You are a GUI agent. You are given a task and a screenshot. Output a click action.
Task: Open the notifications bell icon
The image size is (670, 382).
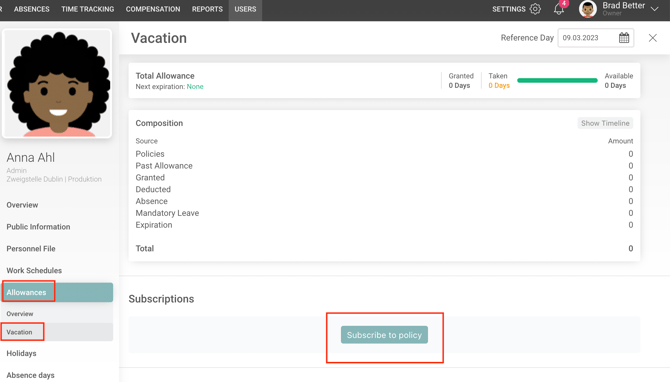[559, 9]
